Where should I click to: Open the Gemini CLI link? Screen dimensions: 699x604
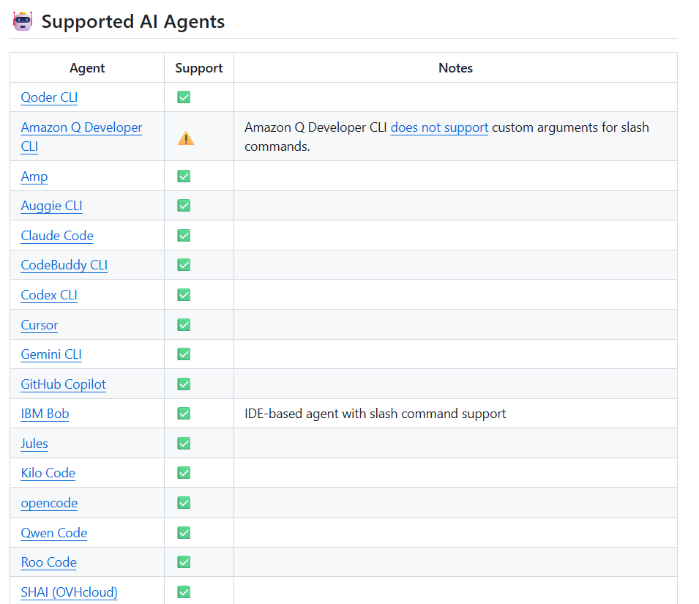pyautogui.click(x=51, y=354)
